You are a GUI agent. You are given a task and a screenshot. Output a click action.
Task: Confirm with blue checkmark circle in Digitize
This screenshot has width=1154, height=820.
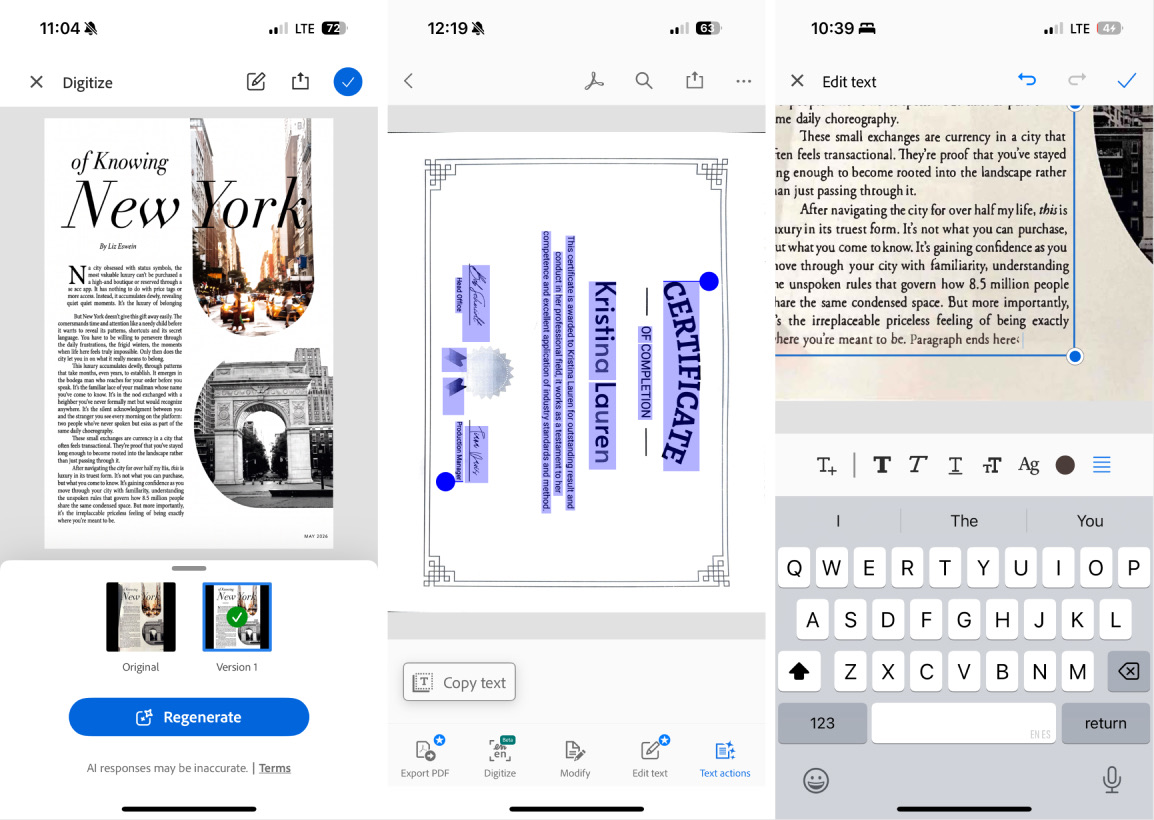(x=347, y=82)
